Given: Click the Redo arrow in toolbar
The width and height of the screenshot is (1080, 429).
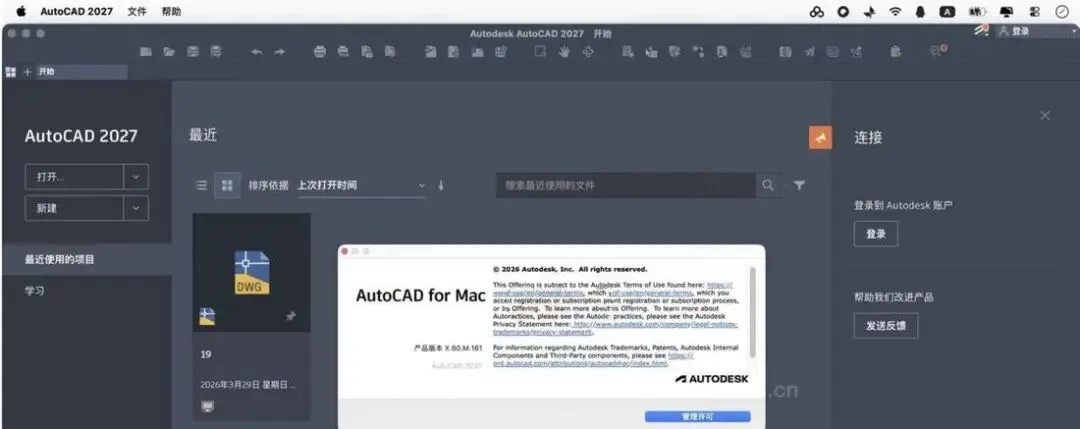Looking at the screenshot, I should pyautogui.click(x=279, y=52).
